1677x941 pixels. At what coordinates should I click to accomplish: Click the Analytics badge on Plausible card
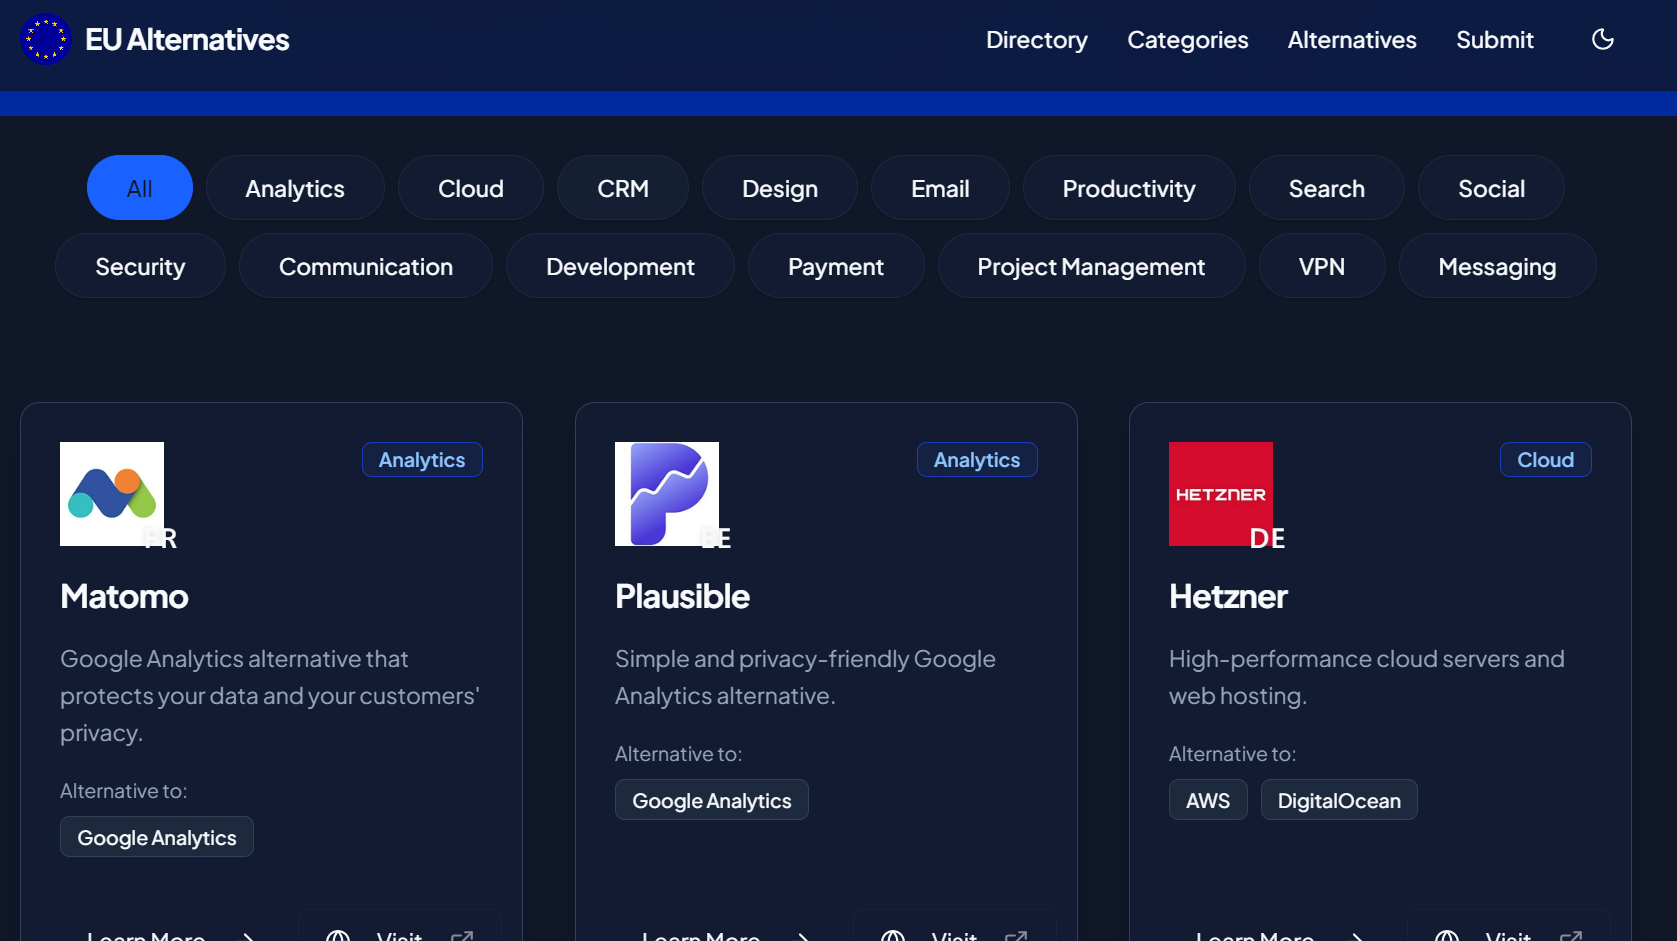[x=977, y=460]
